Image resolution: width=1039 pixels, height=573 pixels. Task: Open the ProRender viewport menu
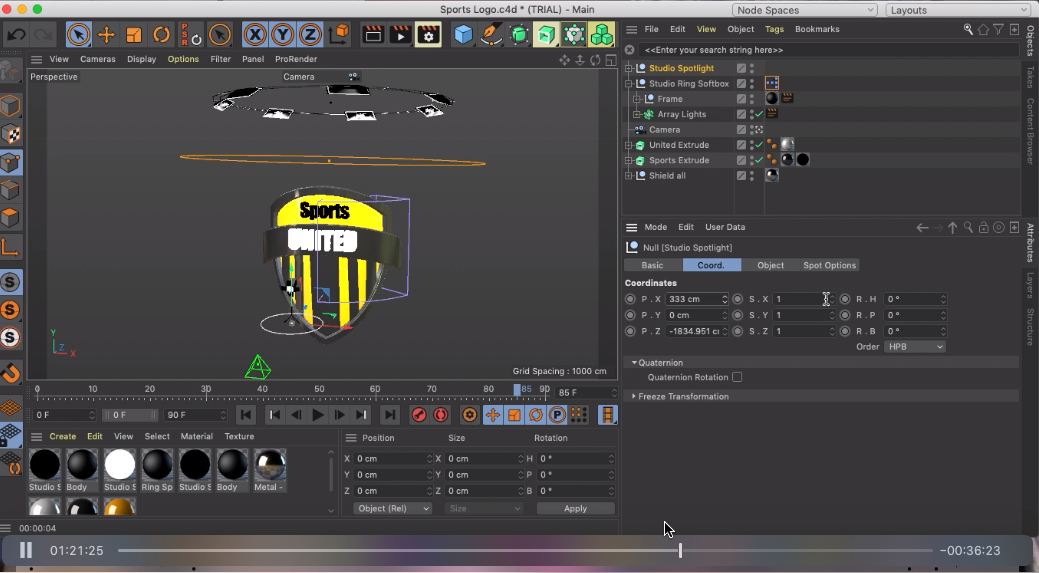coord(296,59)
